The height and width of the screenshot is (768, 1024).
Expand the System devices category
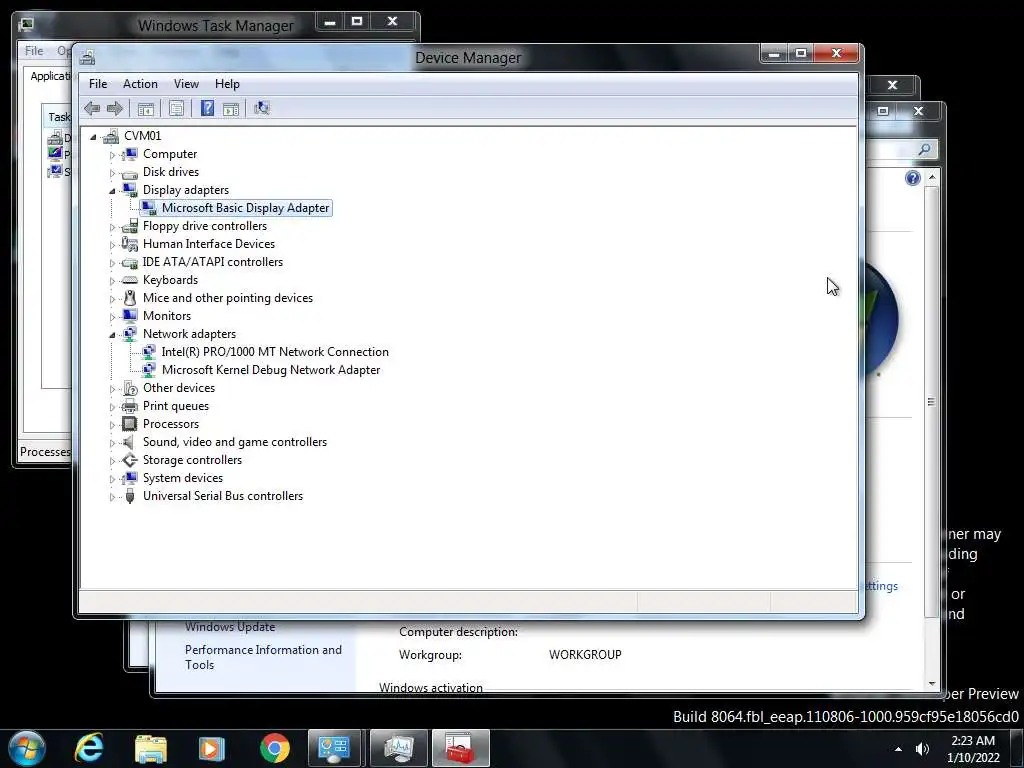[112, 479]
